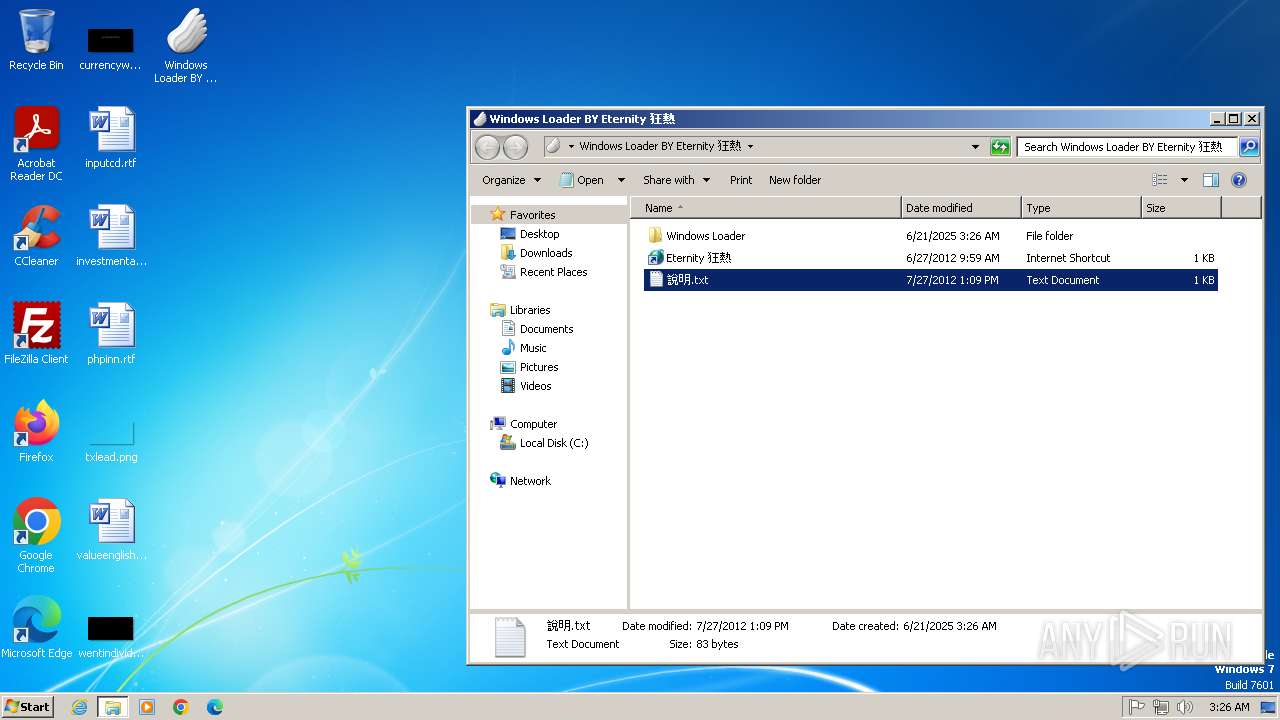Screen dimensions: 1280x720
Task: Sort by the Type column header
Action: [1081, 208]
